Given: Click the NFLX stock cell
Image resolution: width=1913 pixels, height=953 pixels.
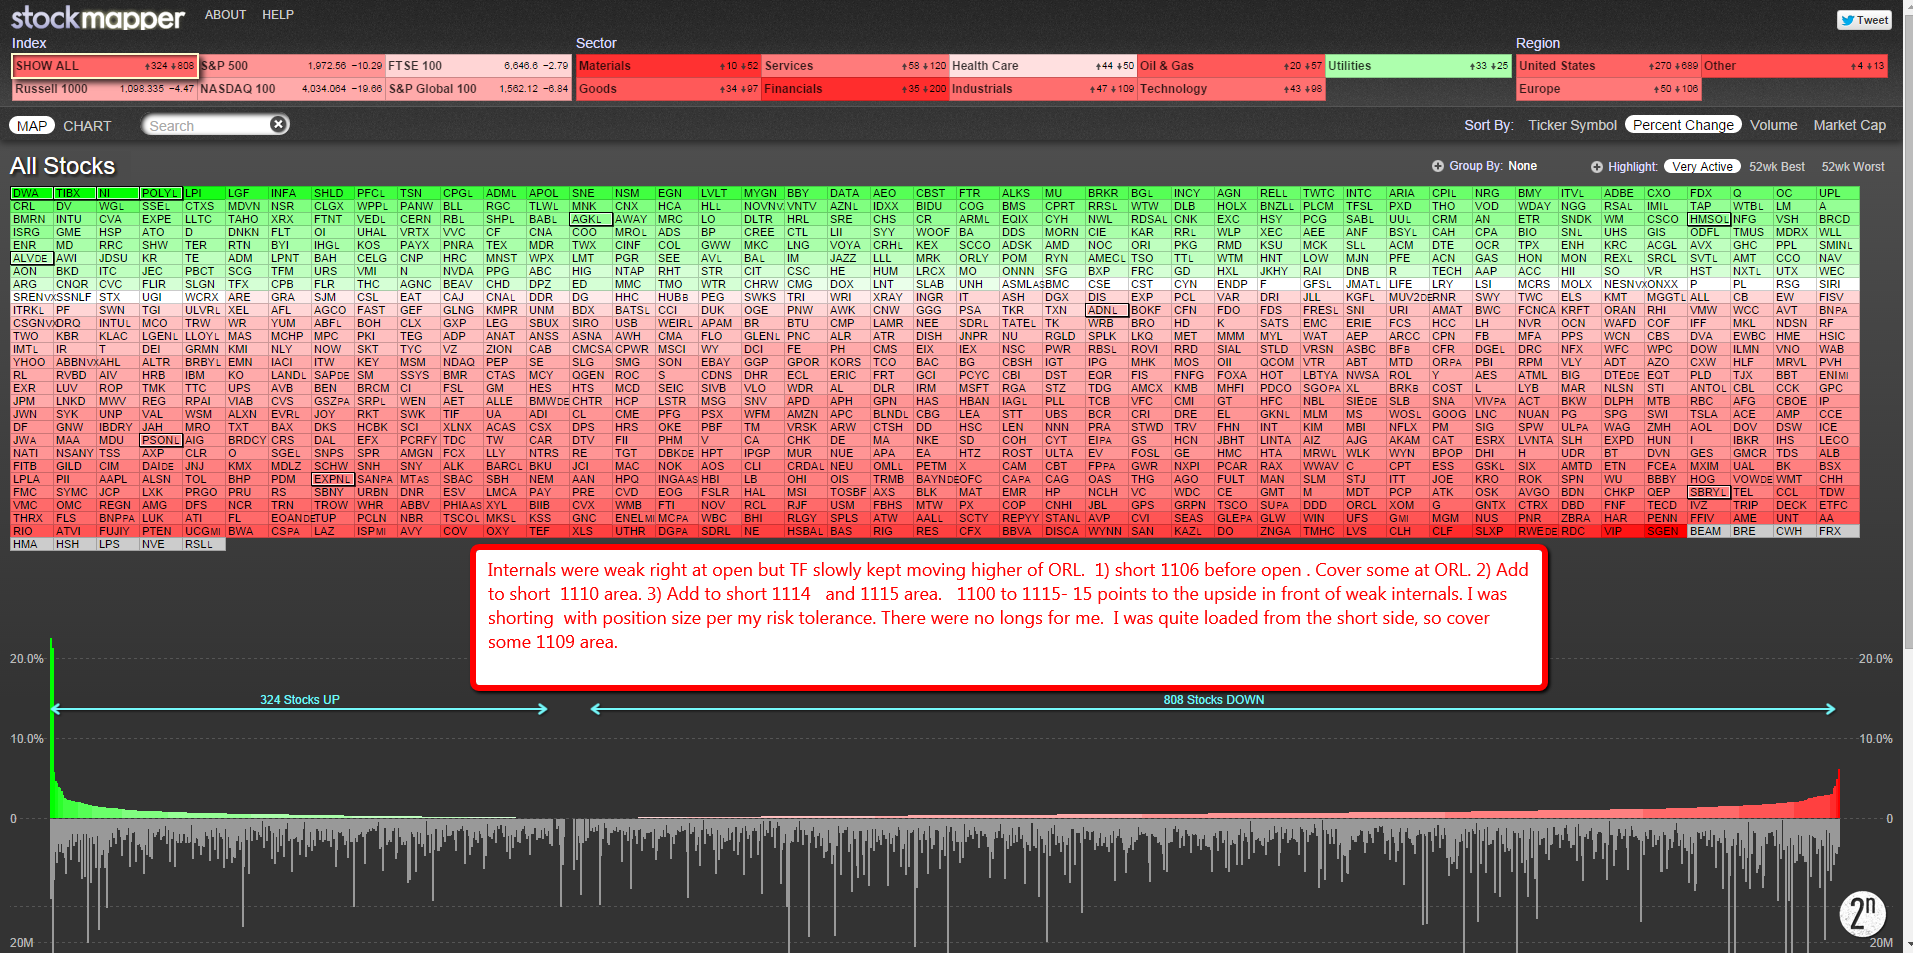Looking at the screenshot, I should (1407, 427).
